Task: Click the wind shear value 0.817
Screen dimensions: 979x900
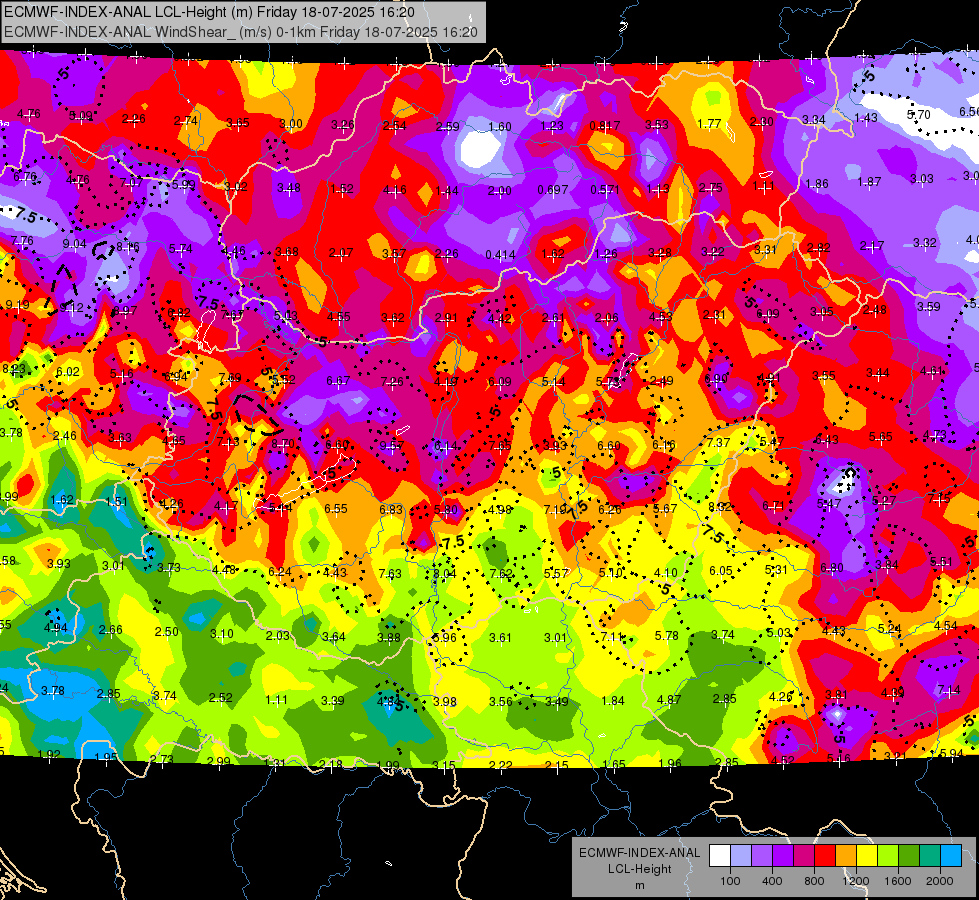Action: (604, 126)
